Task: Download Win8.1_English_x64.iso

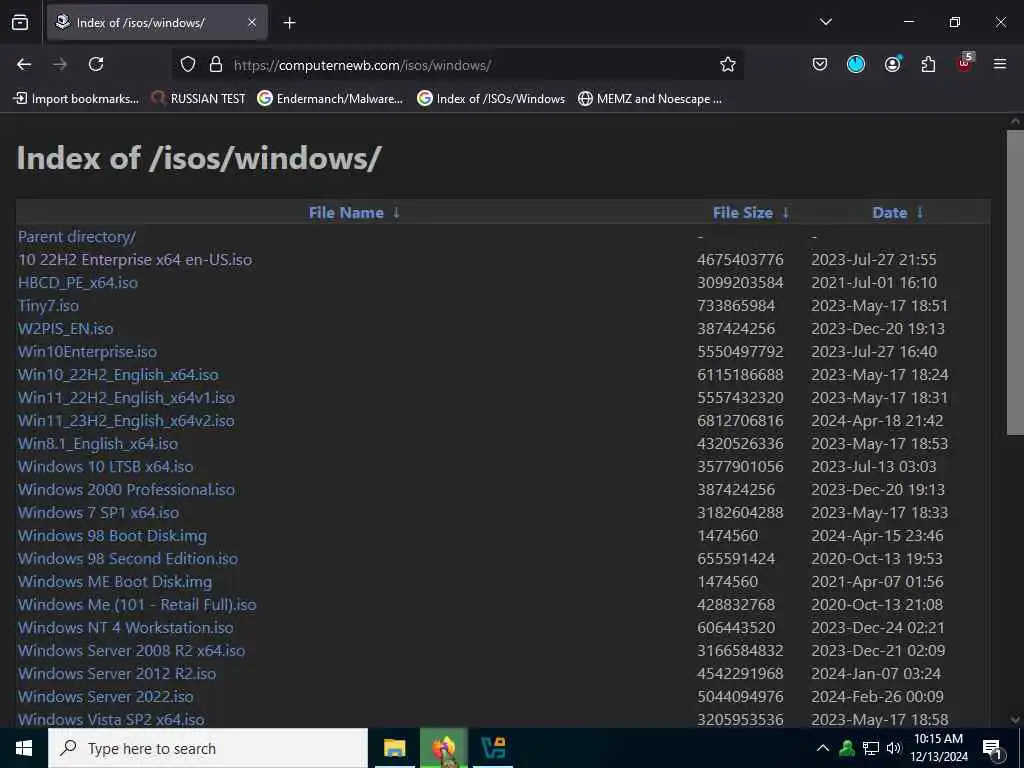Action: click(98, 443)
